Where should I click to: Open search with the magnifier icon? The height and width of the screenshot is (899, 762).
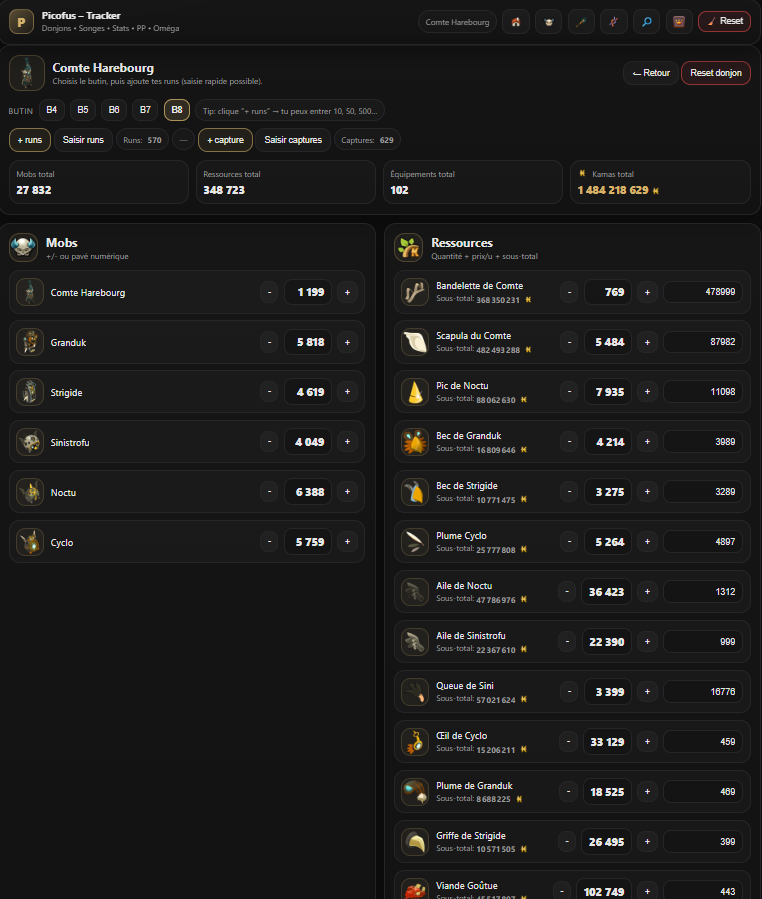pos(646,22)
